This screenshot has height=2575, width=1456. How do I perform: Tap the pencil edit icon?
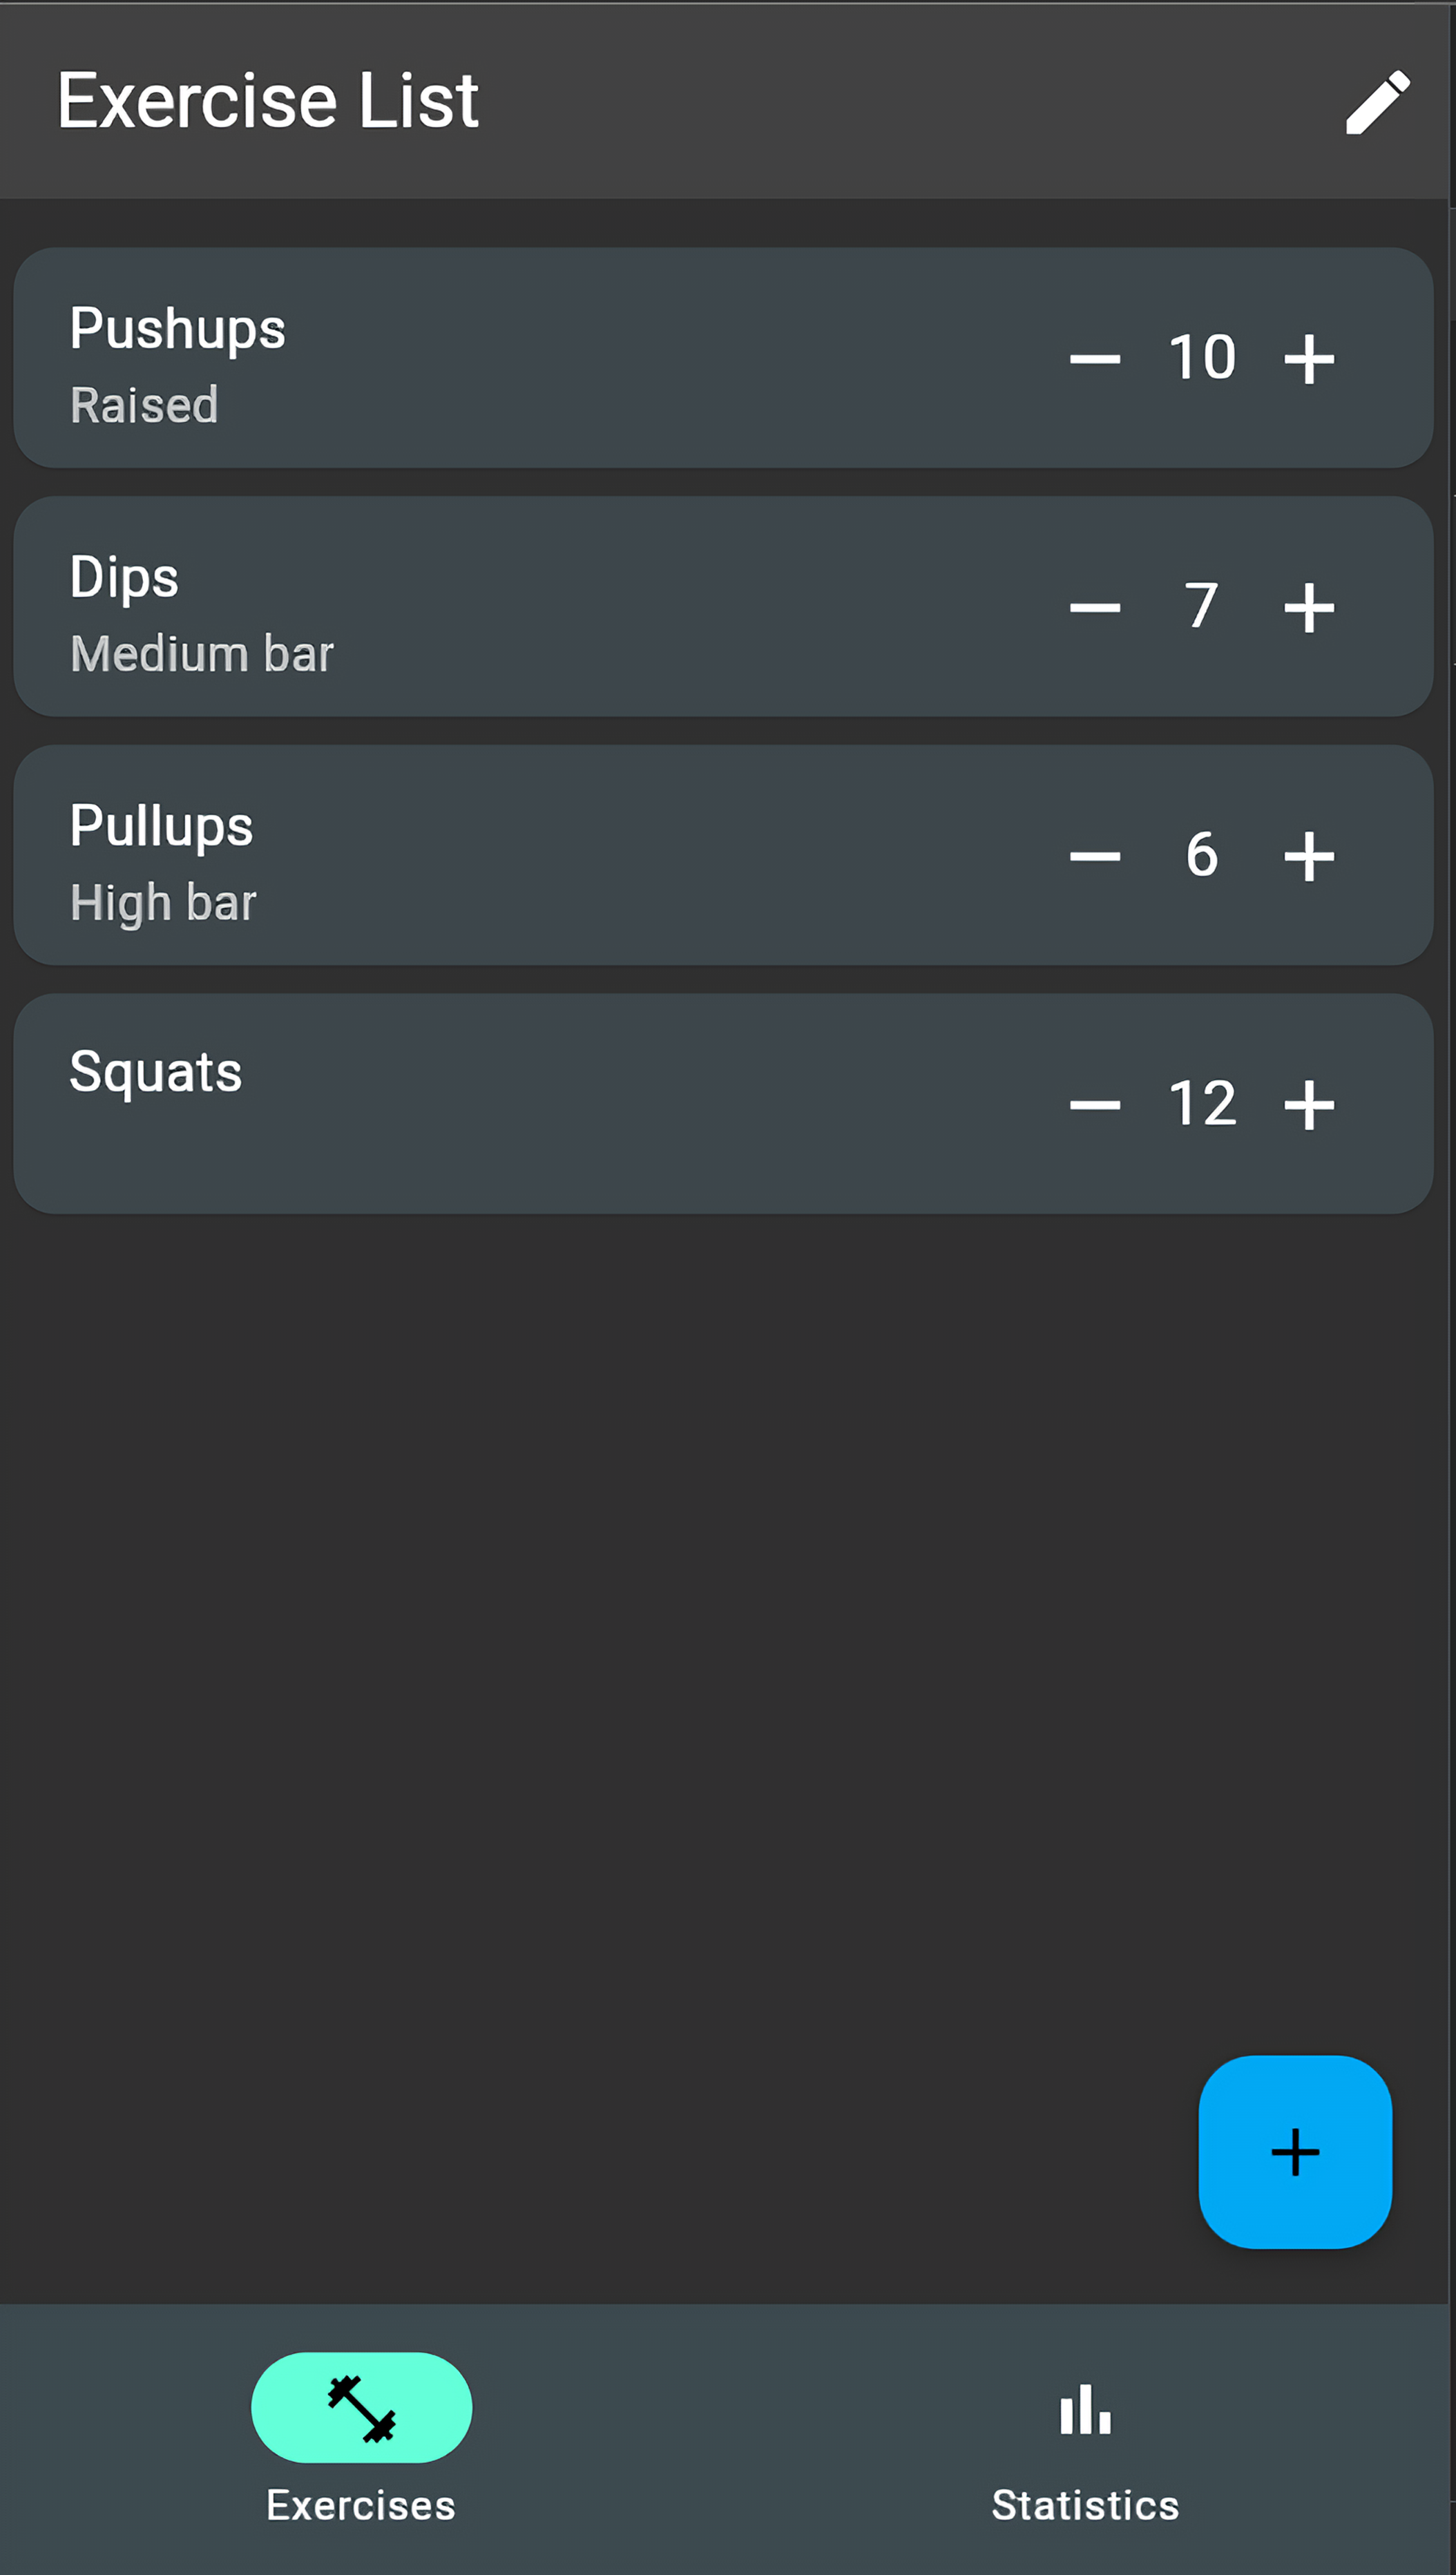(1377, 101)
